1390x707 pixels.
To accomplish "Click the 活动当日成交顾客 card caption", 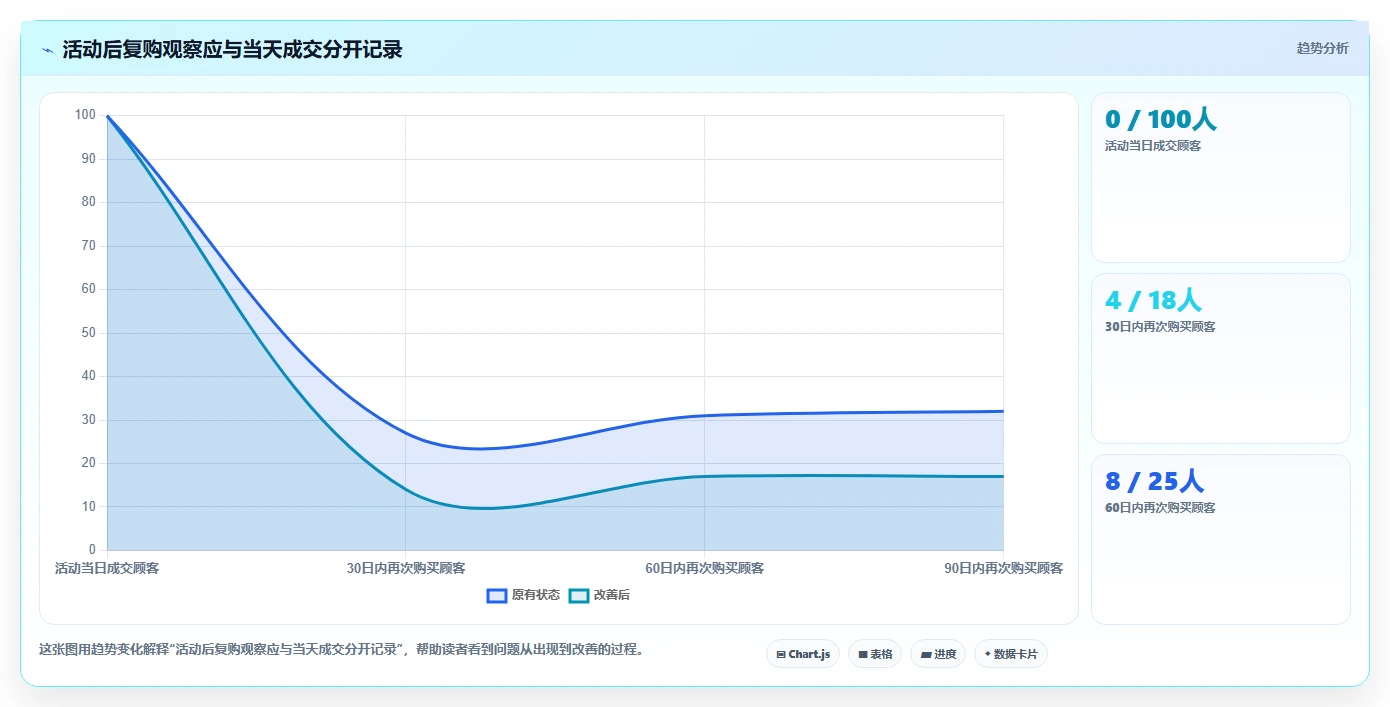I will point(1153,146).
